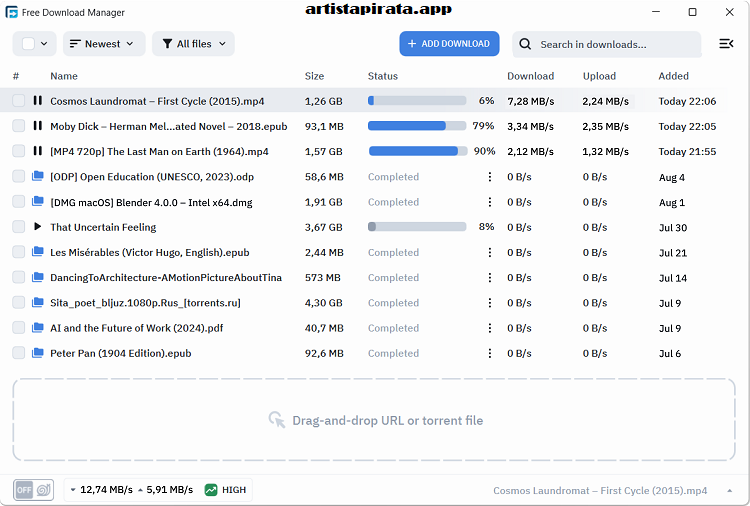Check the Sita_poet_bljuz row checkbox
This screenshot has width=750, height=506.
19,302
